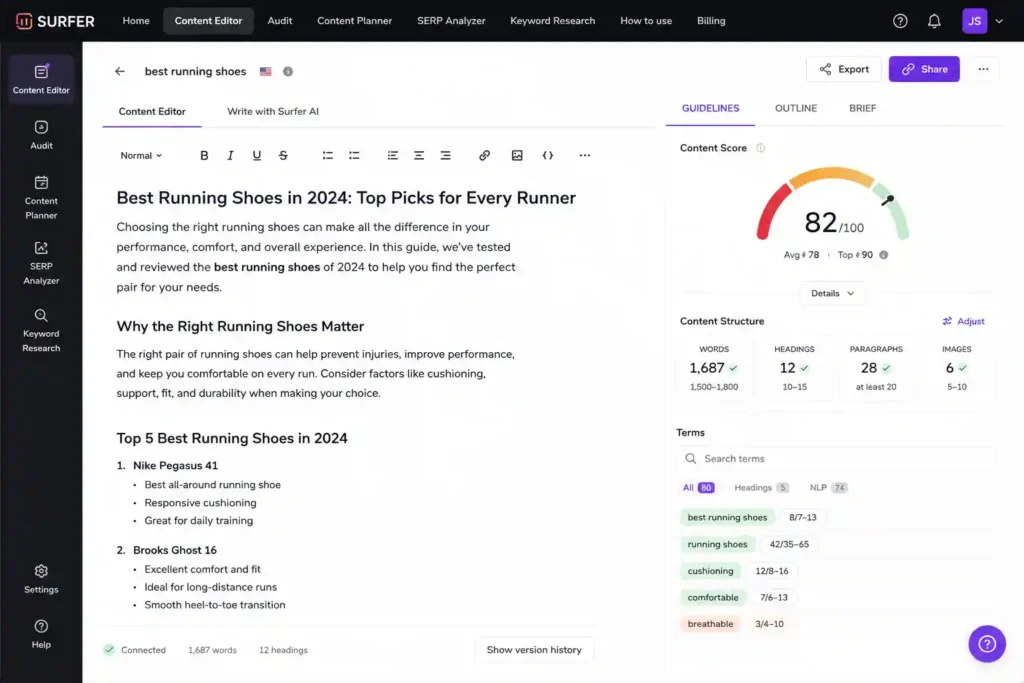Open more toolbar options ellipsis
The height and width of the screenshot is (683, 1024).
pos(584,155)
